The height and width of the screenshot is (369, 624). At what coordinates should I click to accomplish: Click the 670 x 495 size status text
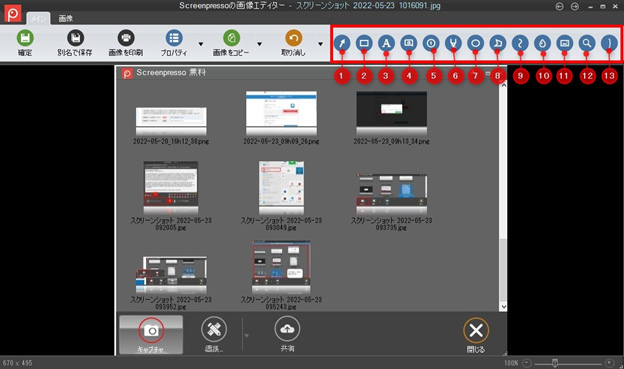18,363
